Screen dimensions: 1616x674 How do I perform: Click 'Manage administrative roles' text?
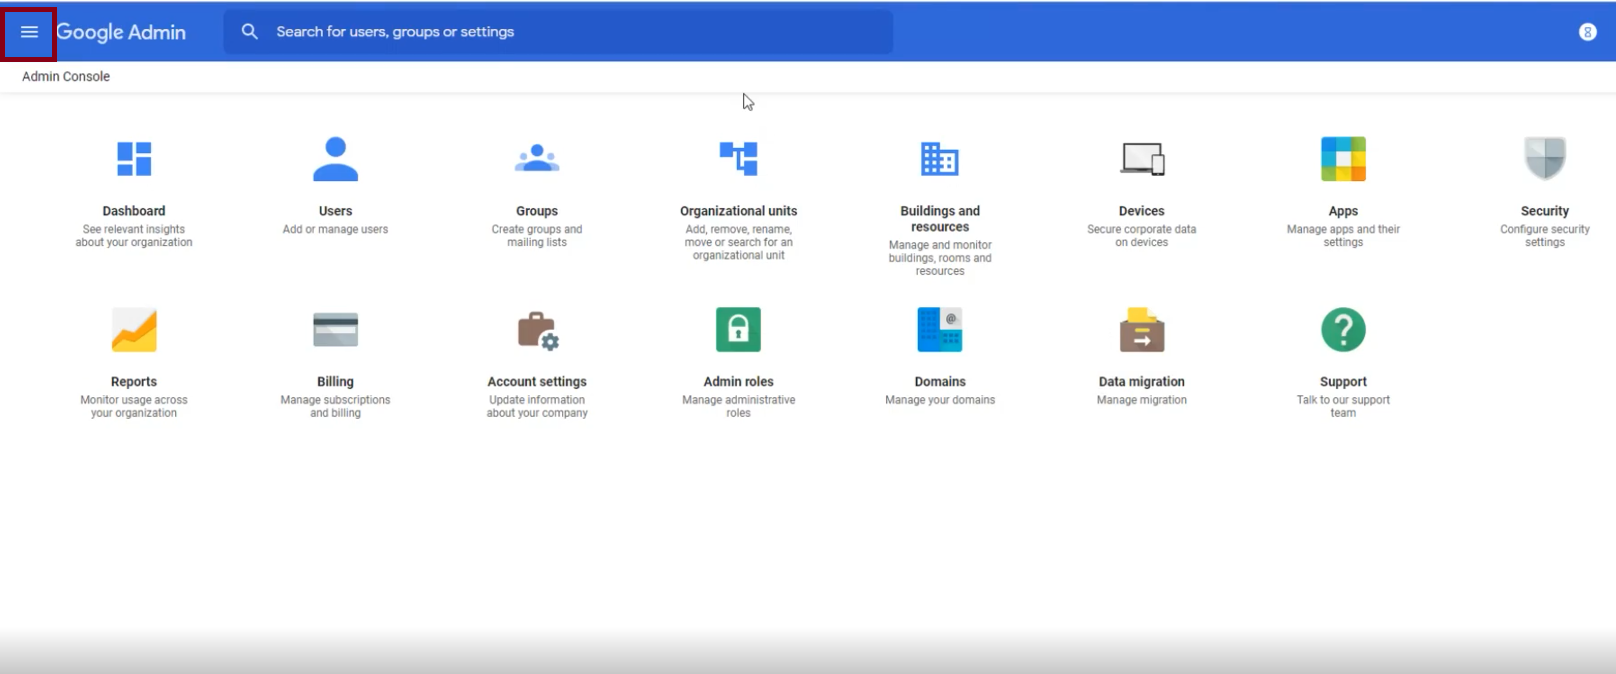(x=739, y=406)
